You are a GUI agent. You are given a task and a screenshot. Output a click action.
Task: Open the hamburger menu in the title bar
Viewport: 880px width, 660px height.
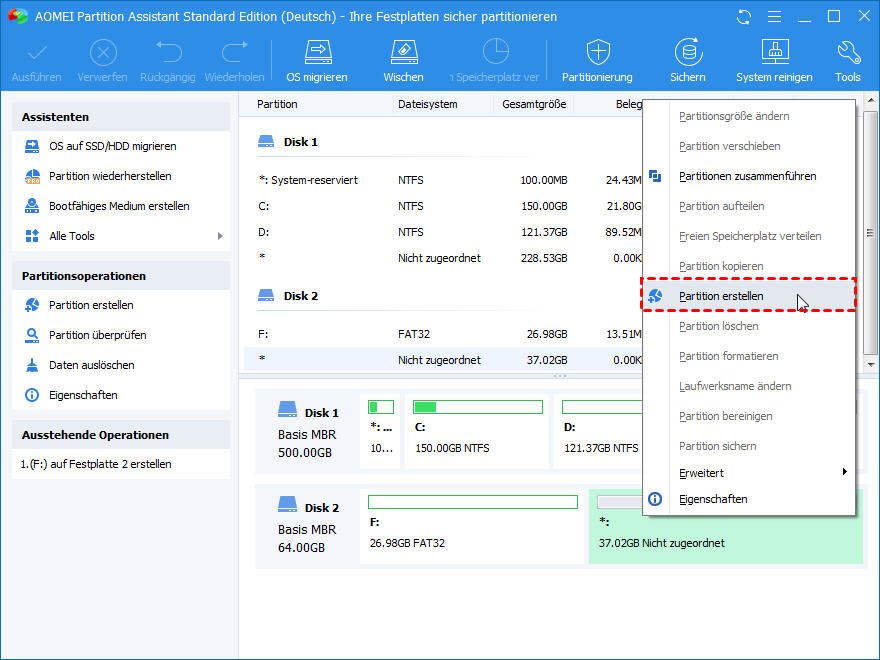point(774,17)
